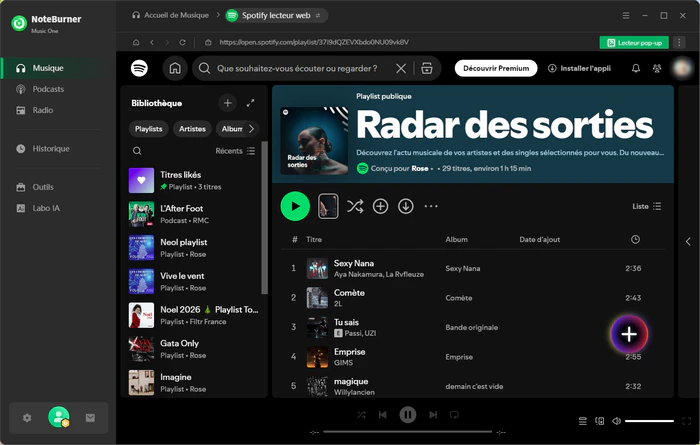700x445 pixels.
Task: Open NoteBurner settings gear
Action: (x=27, y=418)
